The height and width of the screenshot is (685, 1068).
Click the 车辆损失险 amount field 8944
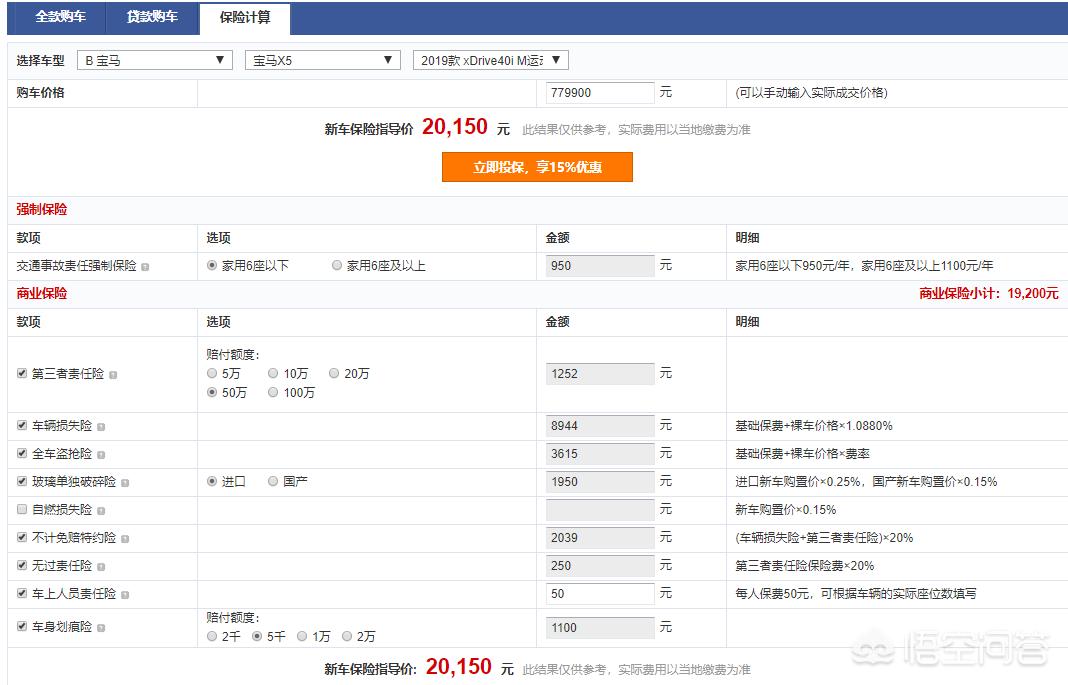[600, 426]
